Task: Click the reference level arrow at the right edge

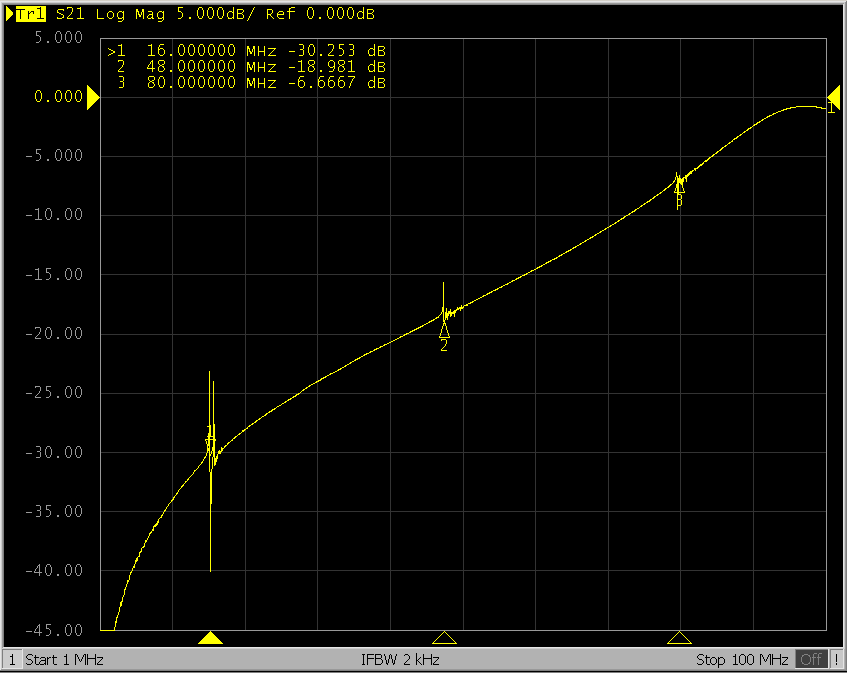Action: click(x=832, y=98)
